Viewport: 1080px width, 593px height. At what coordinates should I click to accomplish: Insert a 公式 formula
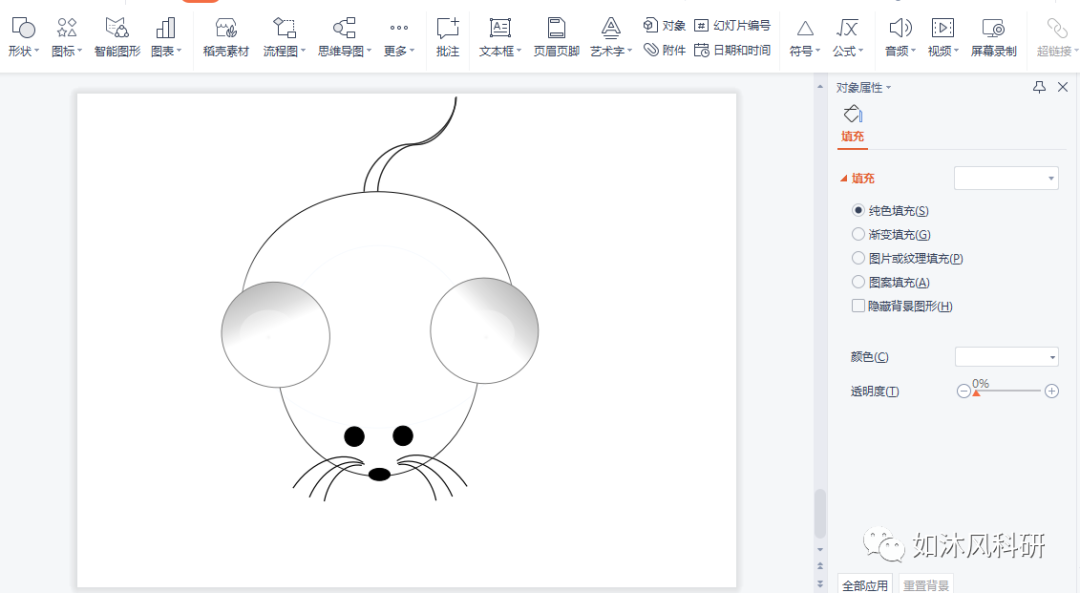click(x=847, y=37)
